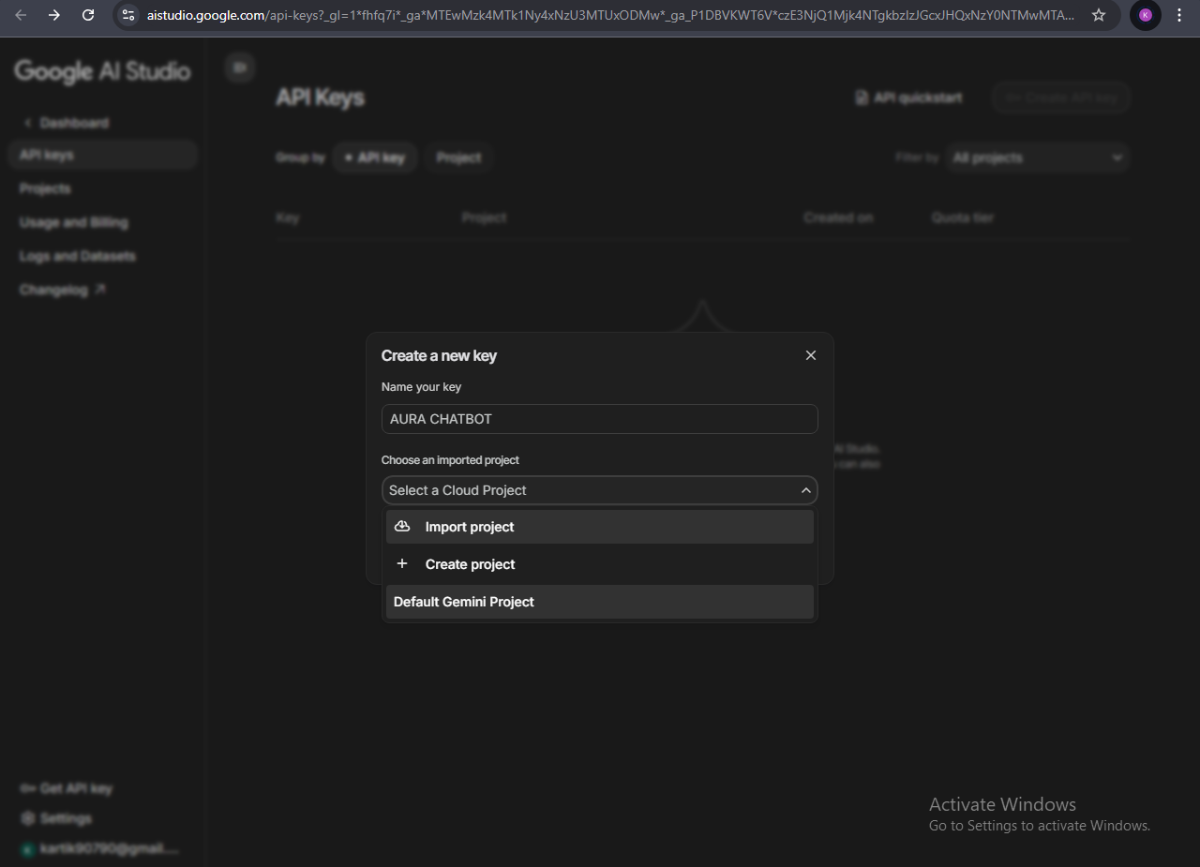Group keys by Project

pos(458,158)
